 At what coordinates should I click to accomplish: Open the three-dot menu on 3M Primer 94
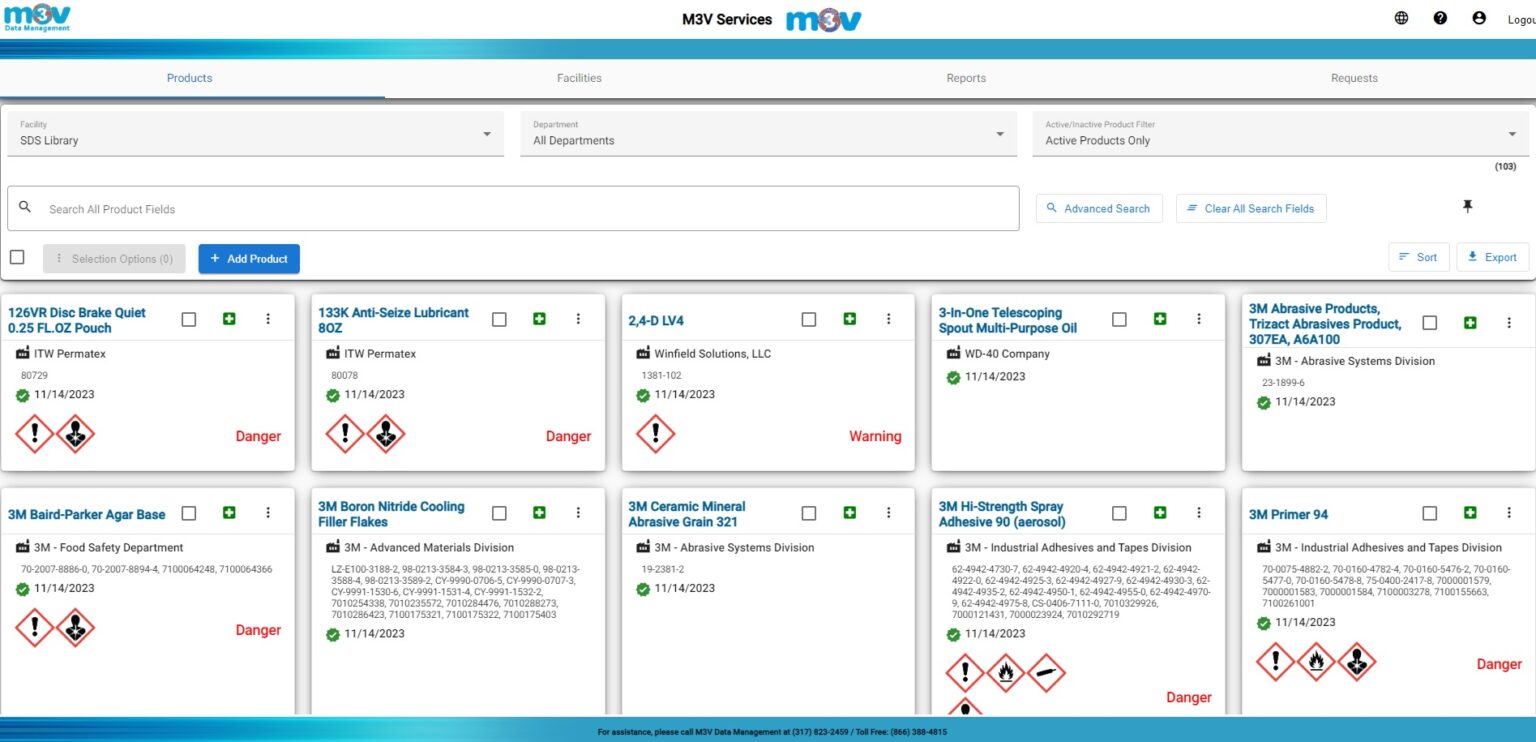[x=1510, y=512]
